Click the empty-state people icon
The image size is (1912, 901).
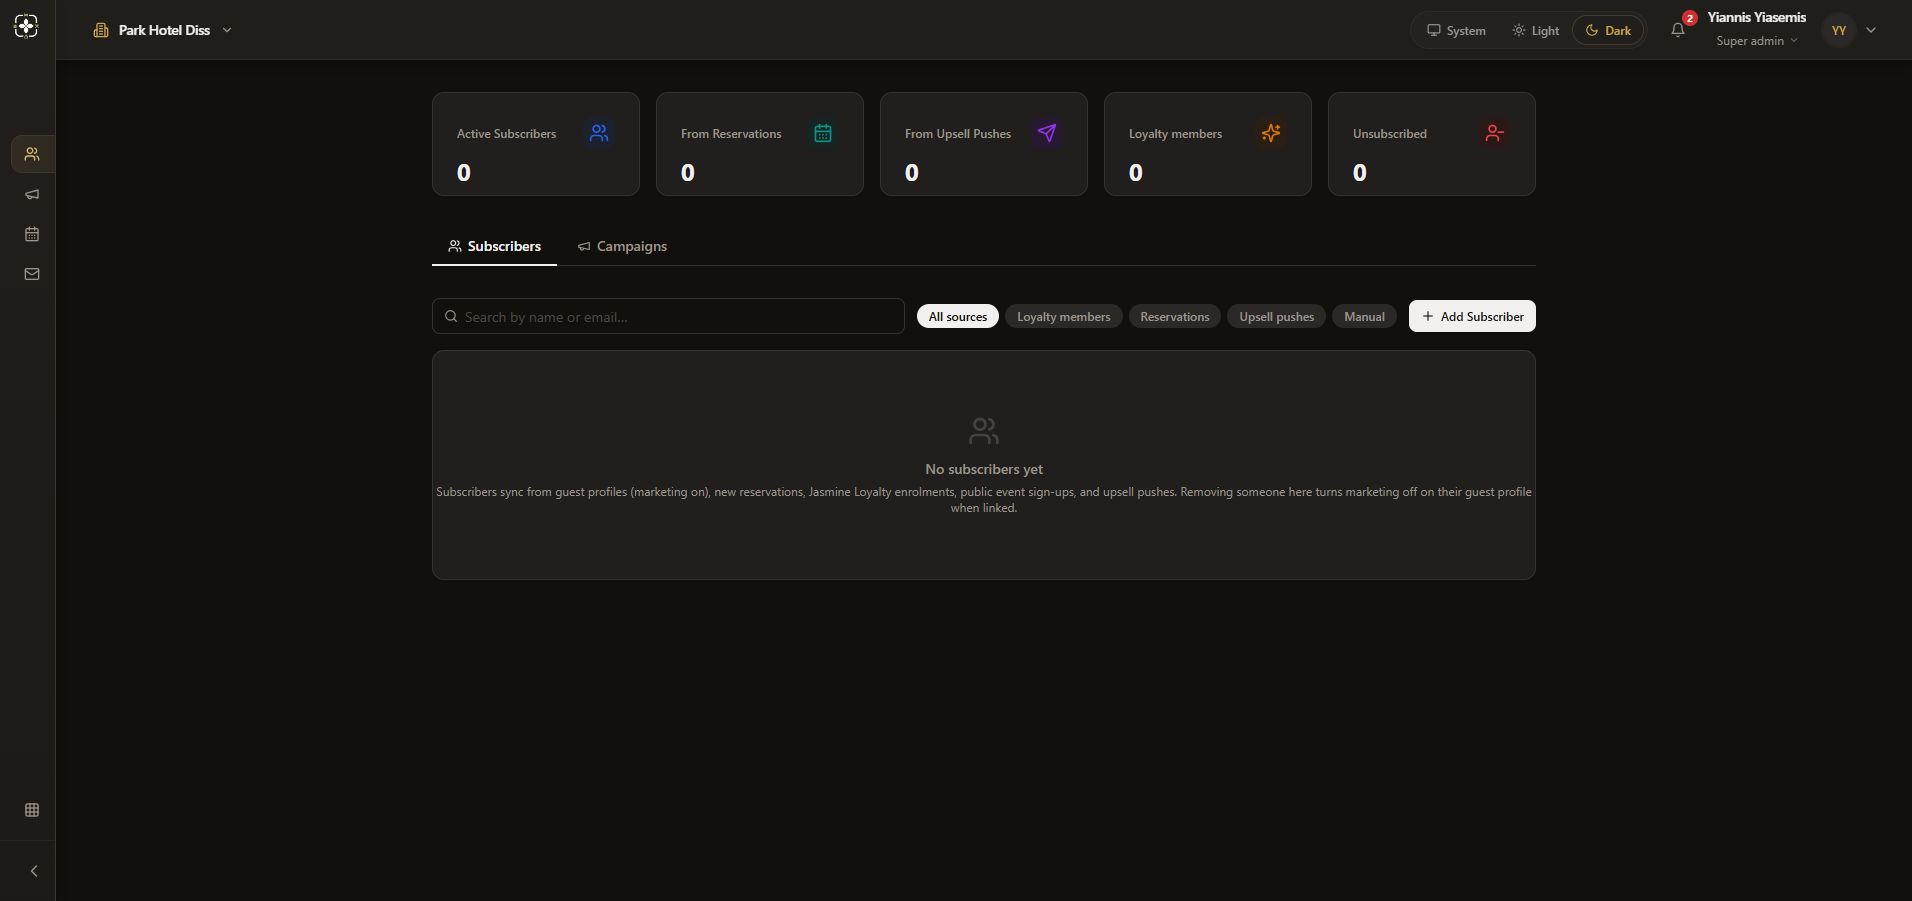point(984,431)
